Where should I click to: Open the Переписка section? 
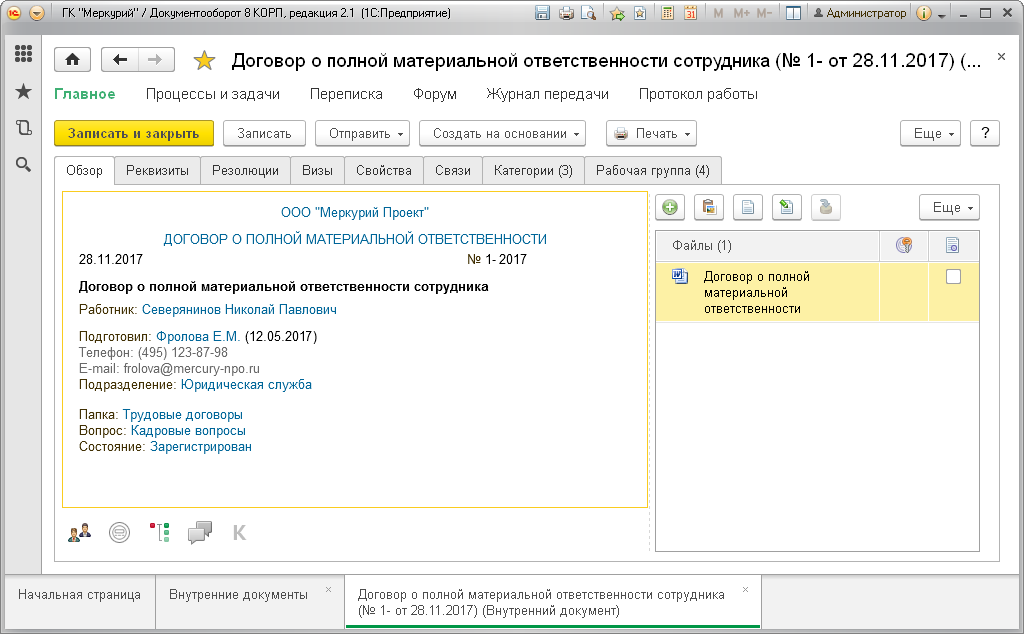[346, 94]
